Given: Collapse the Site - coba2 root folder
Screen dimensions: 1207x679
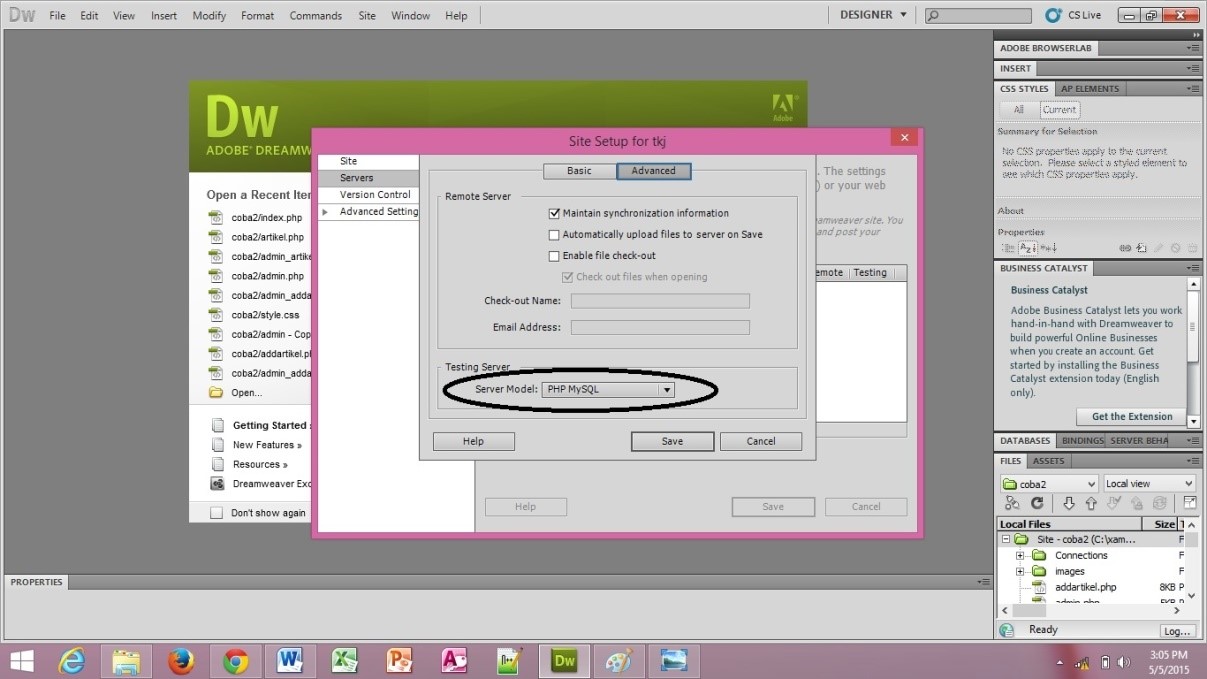Looking at the screenshot, I should pyautogui.click(x=1005, y=539).
